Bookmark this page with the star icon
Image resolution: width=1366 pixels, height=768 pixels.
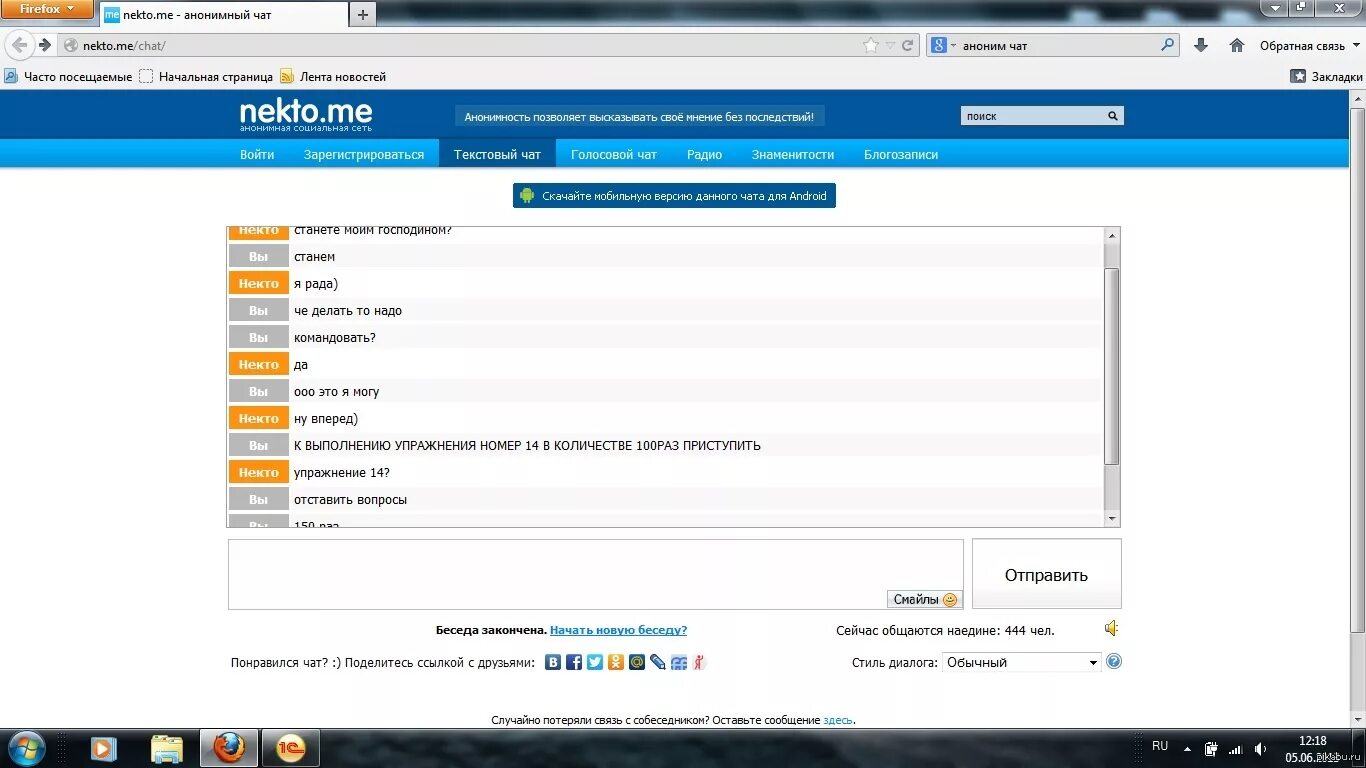(x=870, y=45)
